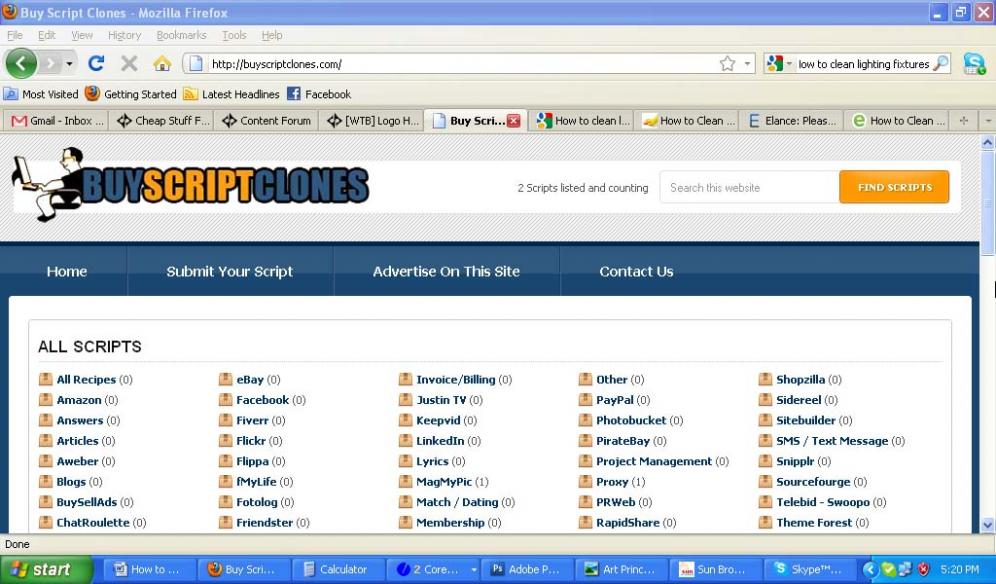
Task: Click the Stop loading X icon
Action: click(x=129, y=64)
